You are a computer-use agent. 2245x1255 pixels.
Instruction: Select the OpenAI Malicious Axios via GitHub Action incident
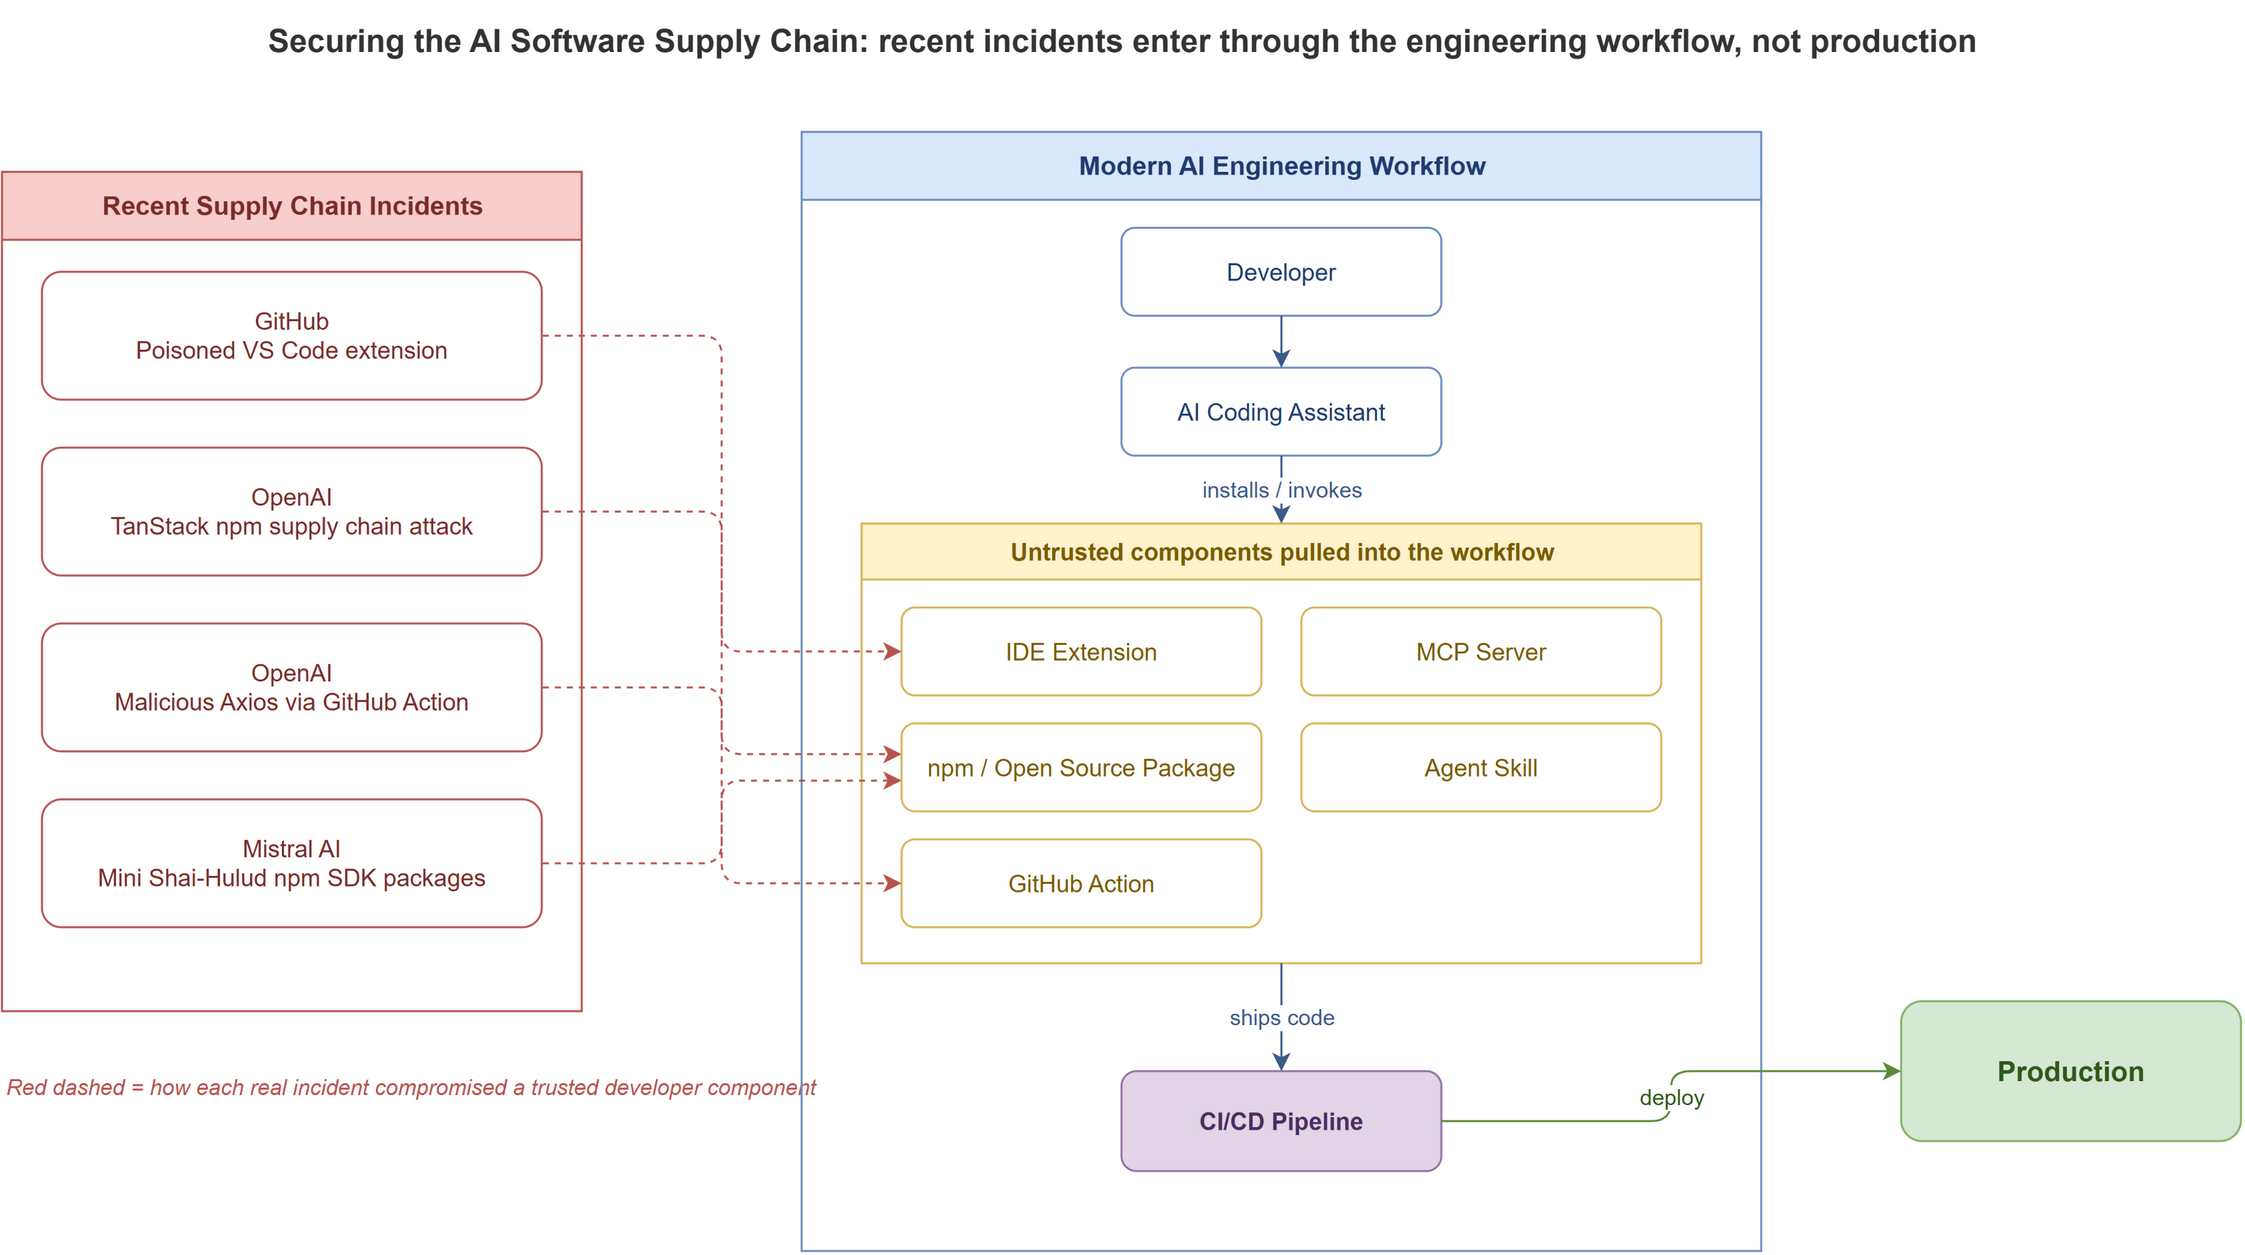click(x=291, y=688)
